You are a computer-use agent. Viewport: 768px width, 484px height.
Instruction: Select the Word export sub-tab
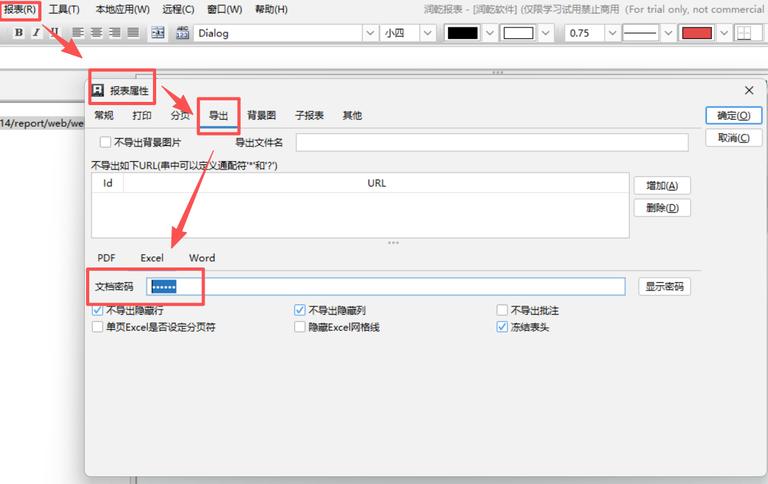[x=202, y=258]
